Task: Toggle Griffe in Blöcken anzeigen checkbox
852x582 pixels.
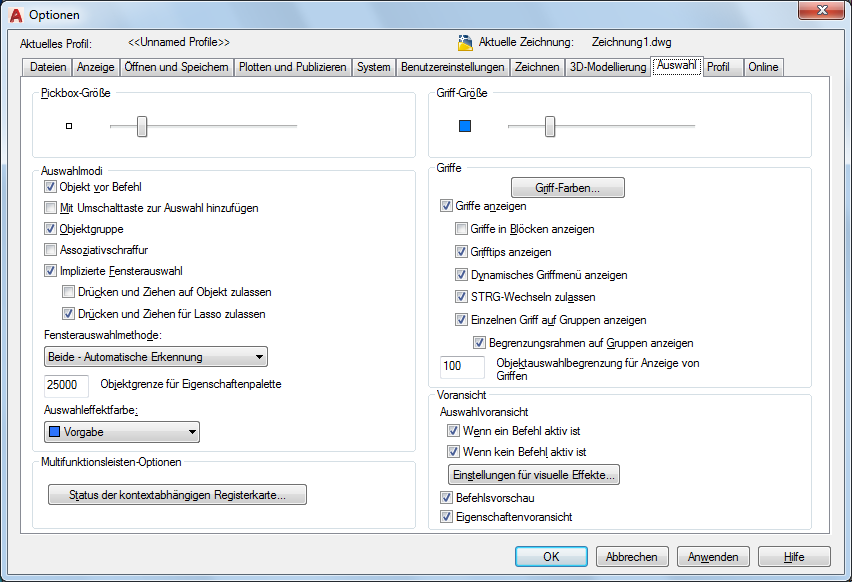Action: point(461,229)
